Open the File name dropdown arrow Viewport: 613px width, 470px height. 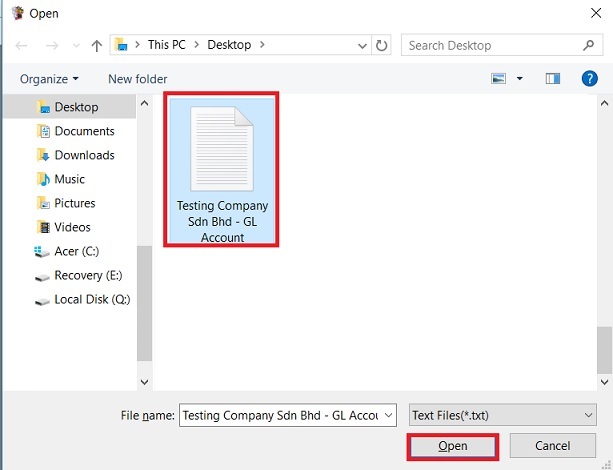(x=389, y=415)
